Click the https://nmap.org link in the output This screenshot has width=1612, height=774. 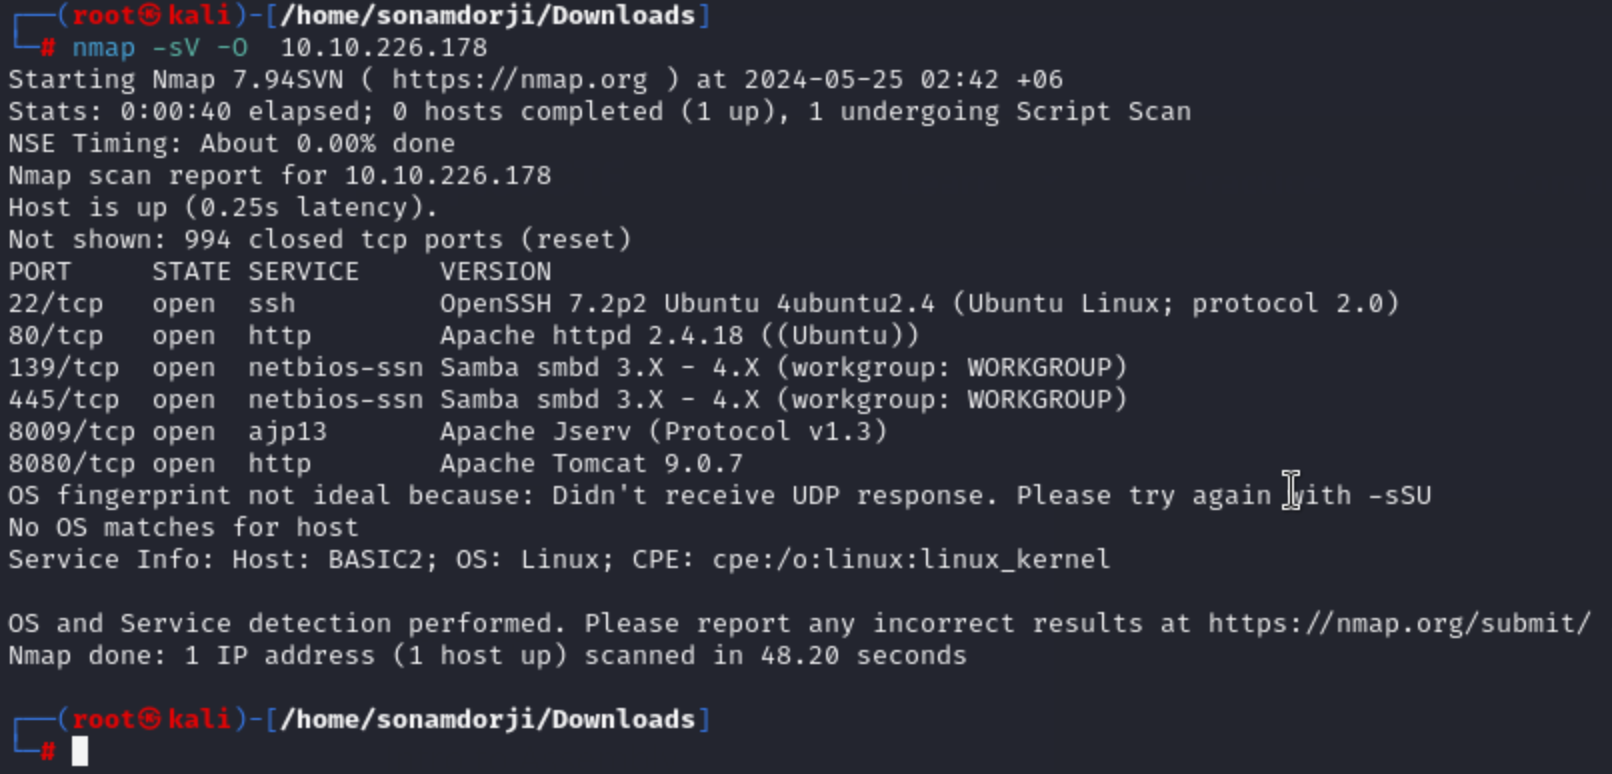(x=519, y=79)
